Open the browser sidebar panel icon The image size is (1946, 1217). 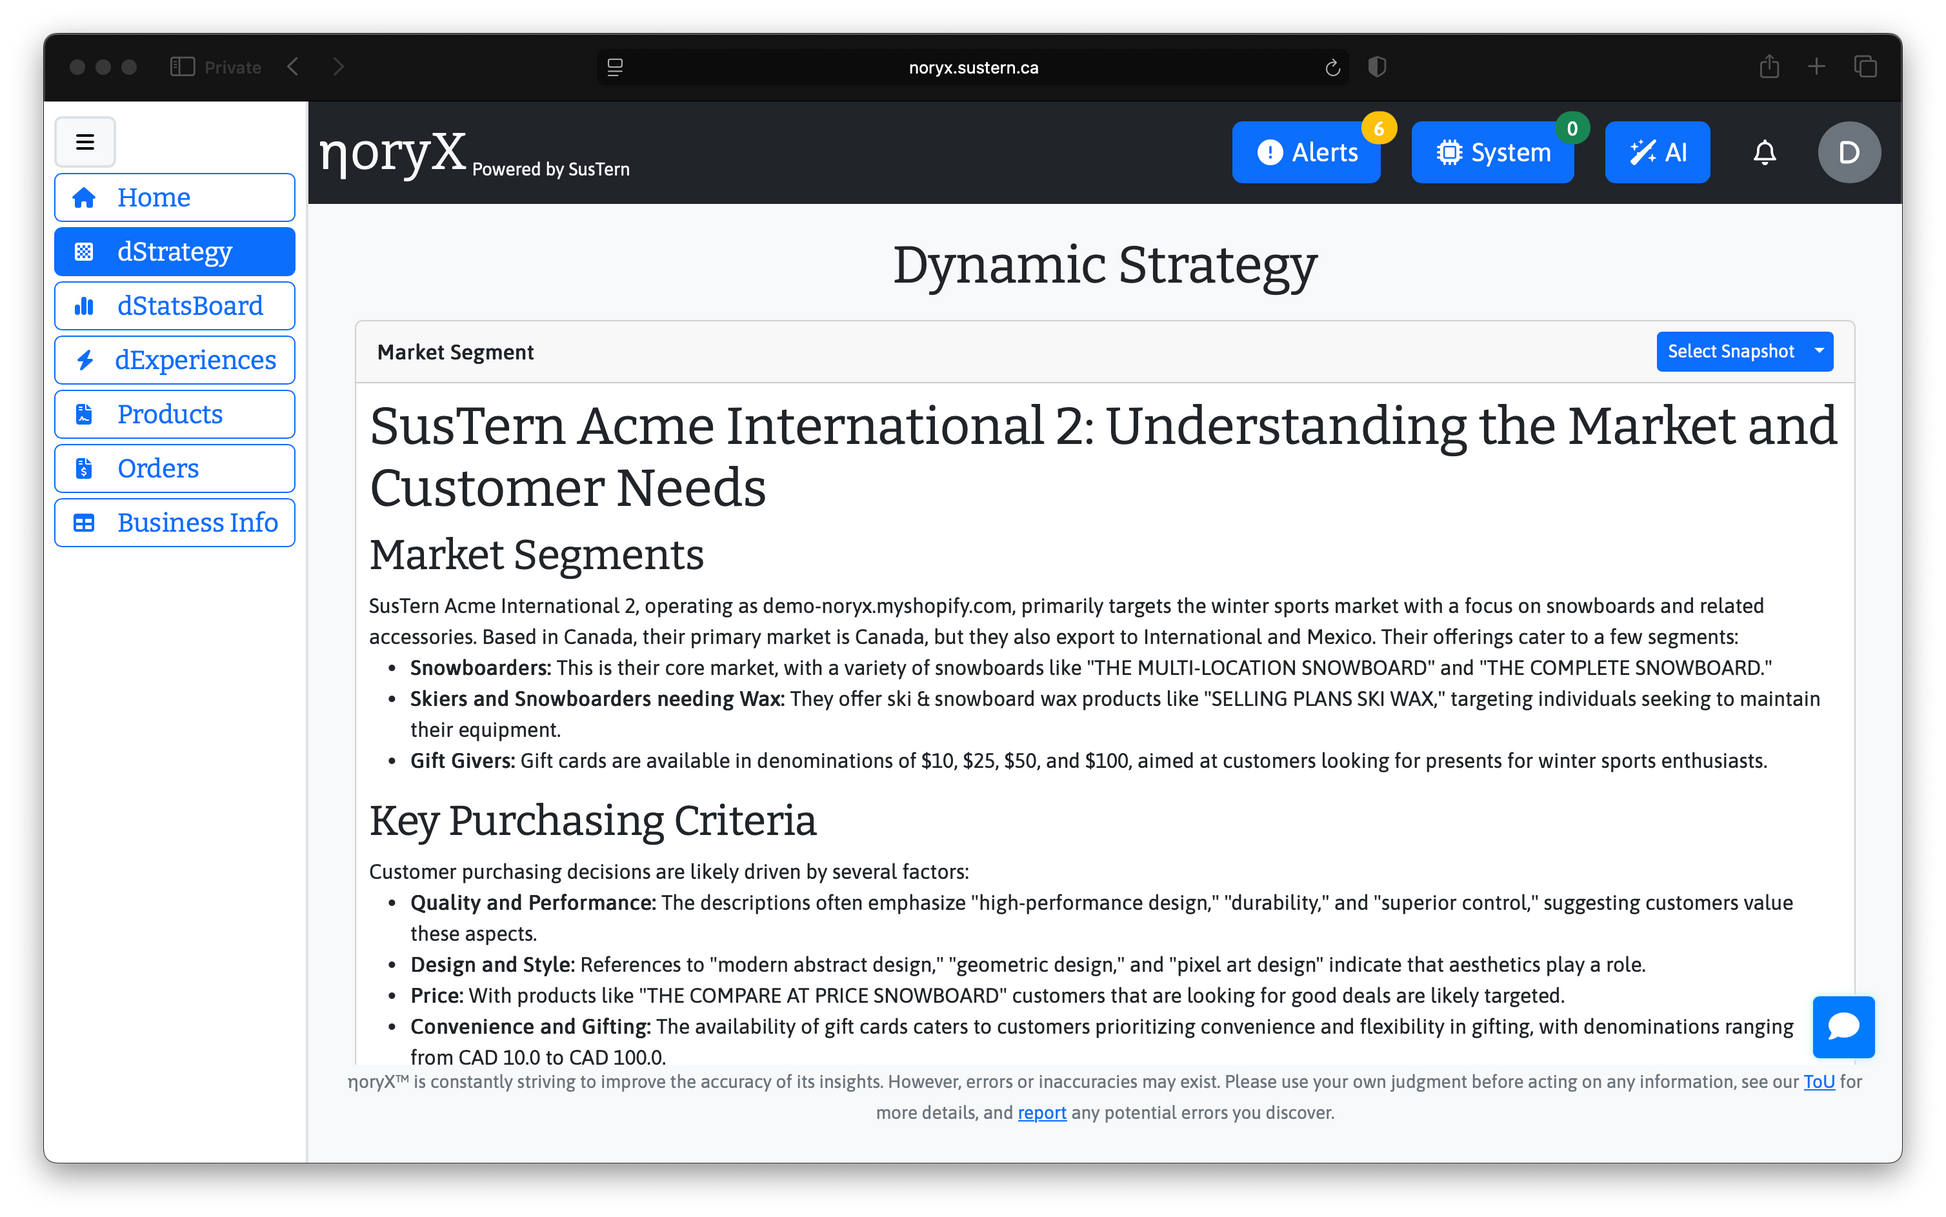click(x=182, y=67)
